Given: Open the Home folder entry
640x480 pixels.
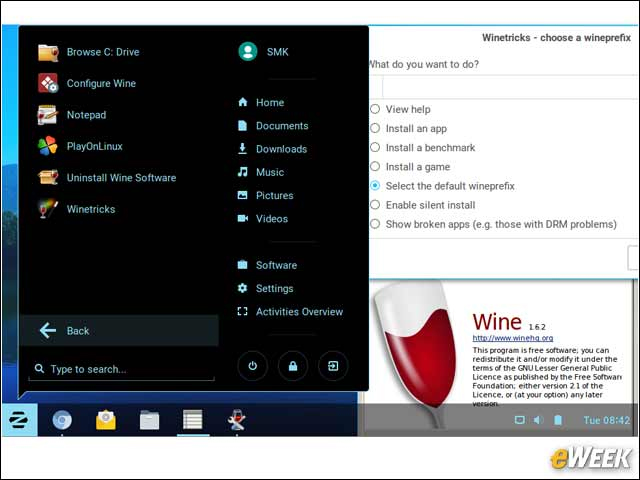Looking at the screenshot, I should (x=270, y=102).
